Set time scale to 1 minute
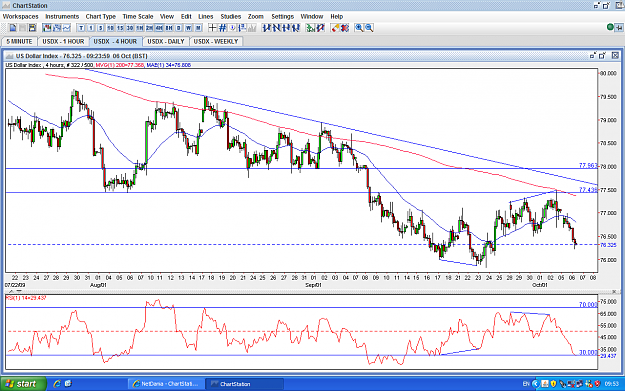This screenshot has width=625, height=391. 91,28
